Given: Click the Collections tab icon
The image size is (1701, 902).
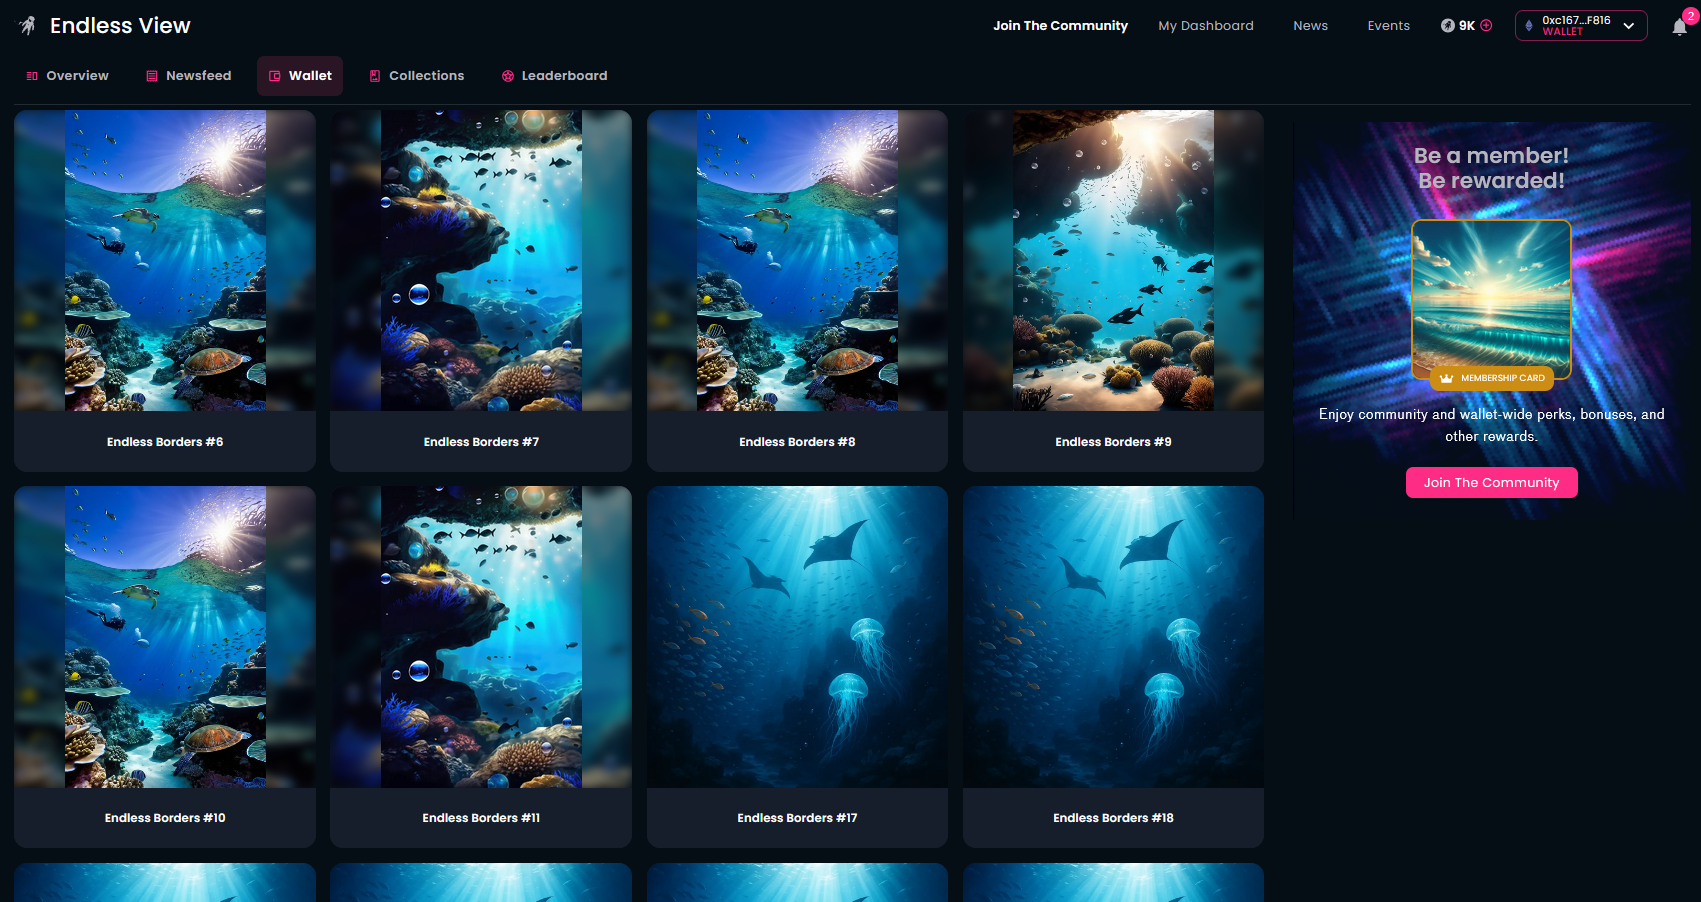Looking at the screenshot, I should [x=375, y=76].
